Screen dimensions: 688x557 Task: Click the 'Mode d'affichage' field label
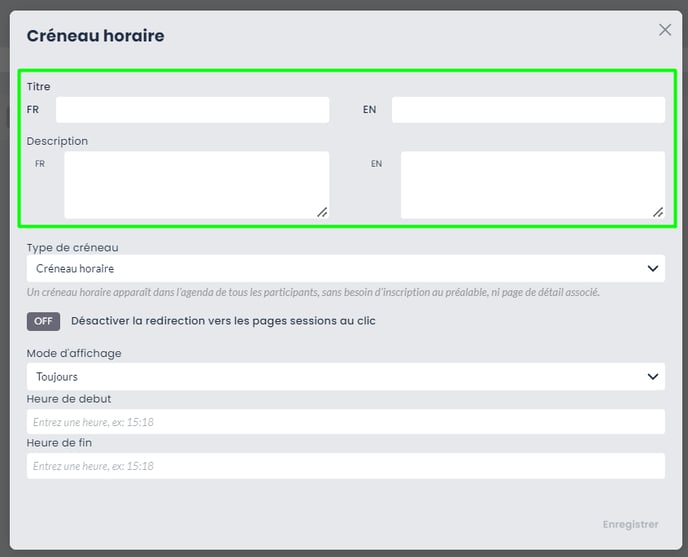click(74, 353)
